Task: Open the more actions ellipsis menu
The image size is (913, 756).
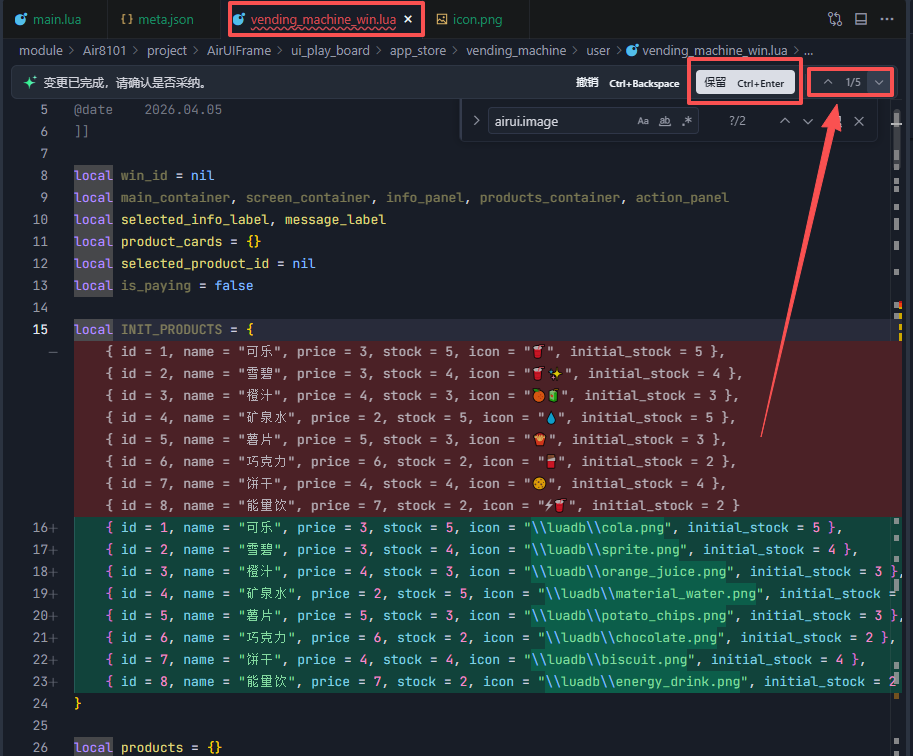Action: pyautogui.click(x=887, y=19)
